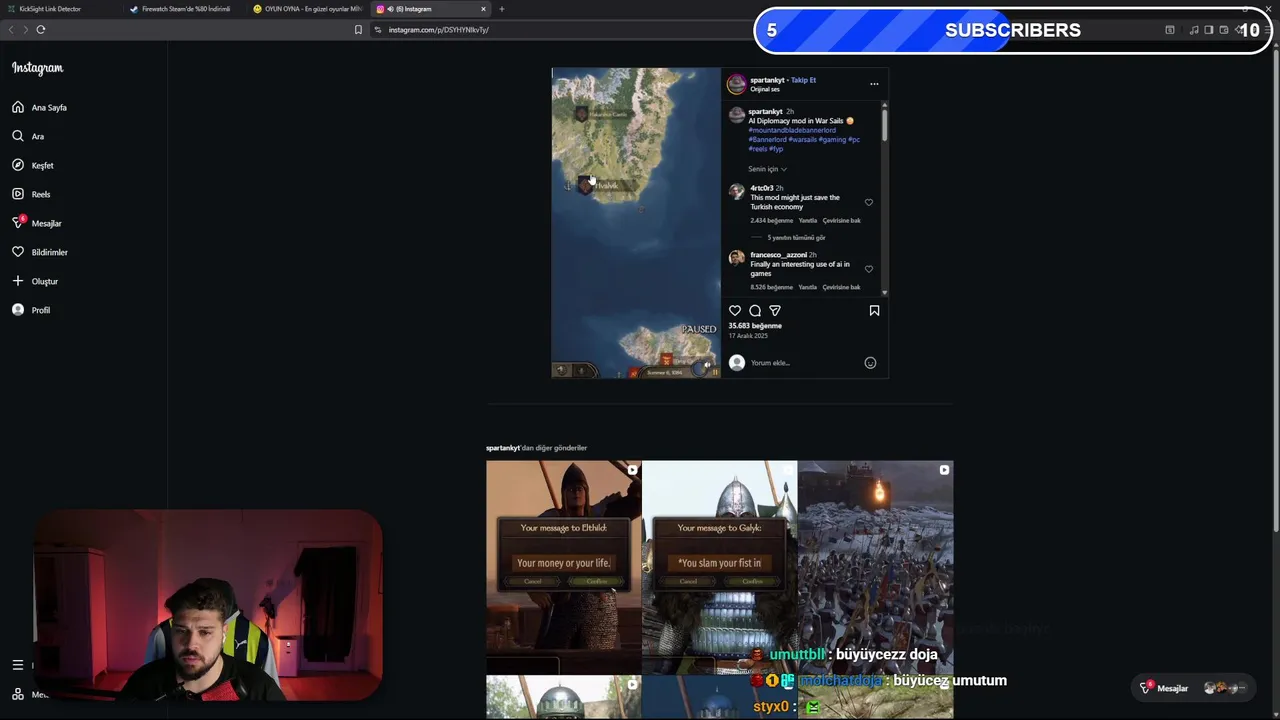Reload the page with refresh icon
This screenshot has height=720, width=1280.
pyautogui.click(x=41, y=30)
